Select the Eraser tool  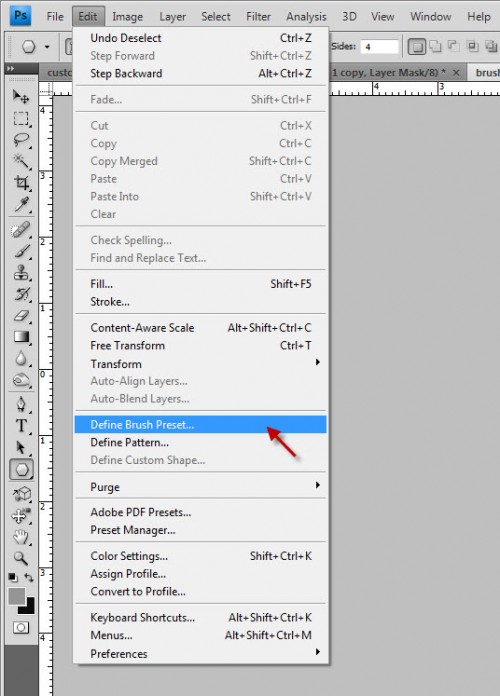[x=20, y=316]
